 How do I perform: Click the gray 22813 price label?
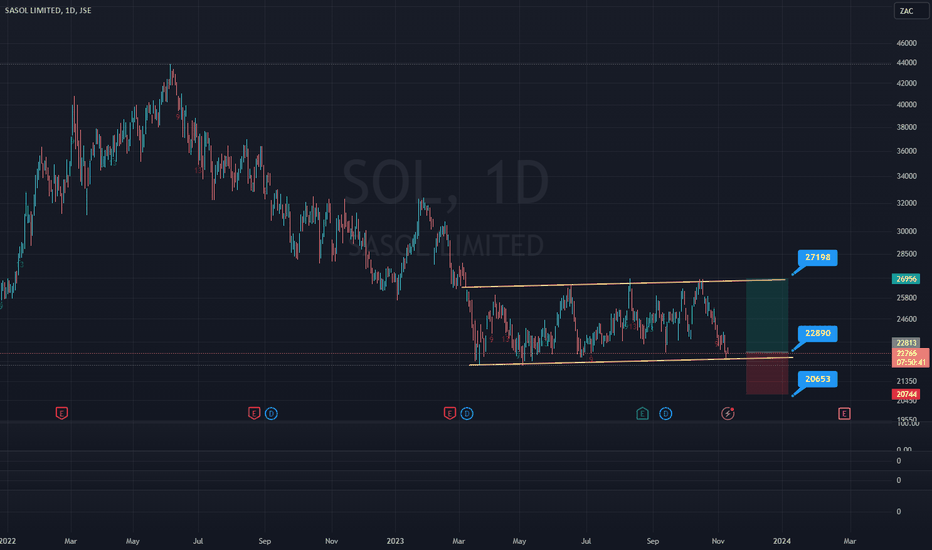tap(906, 342)
